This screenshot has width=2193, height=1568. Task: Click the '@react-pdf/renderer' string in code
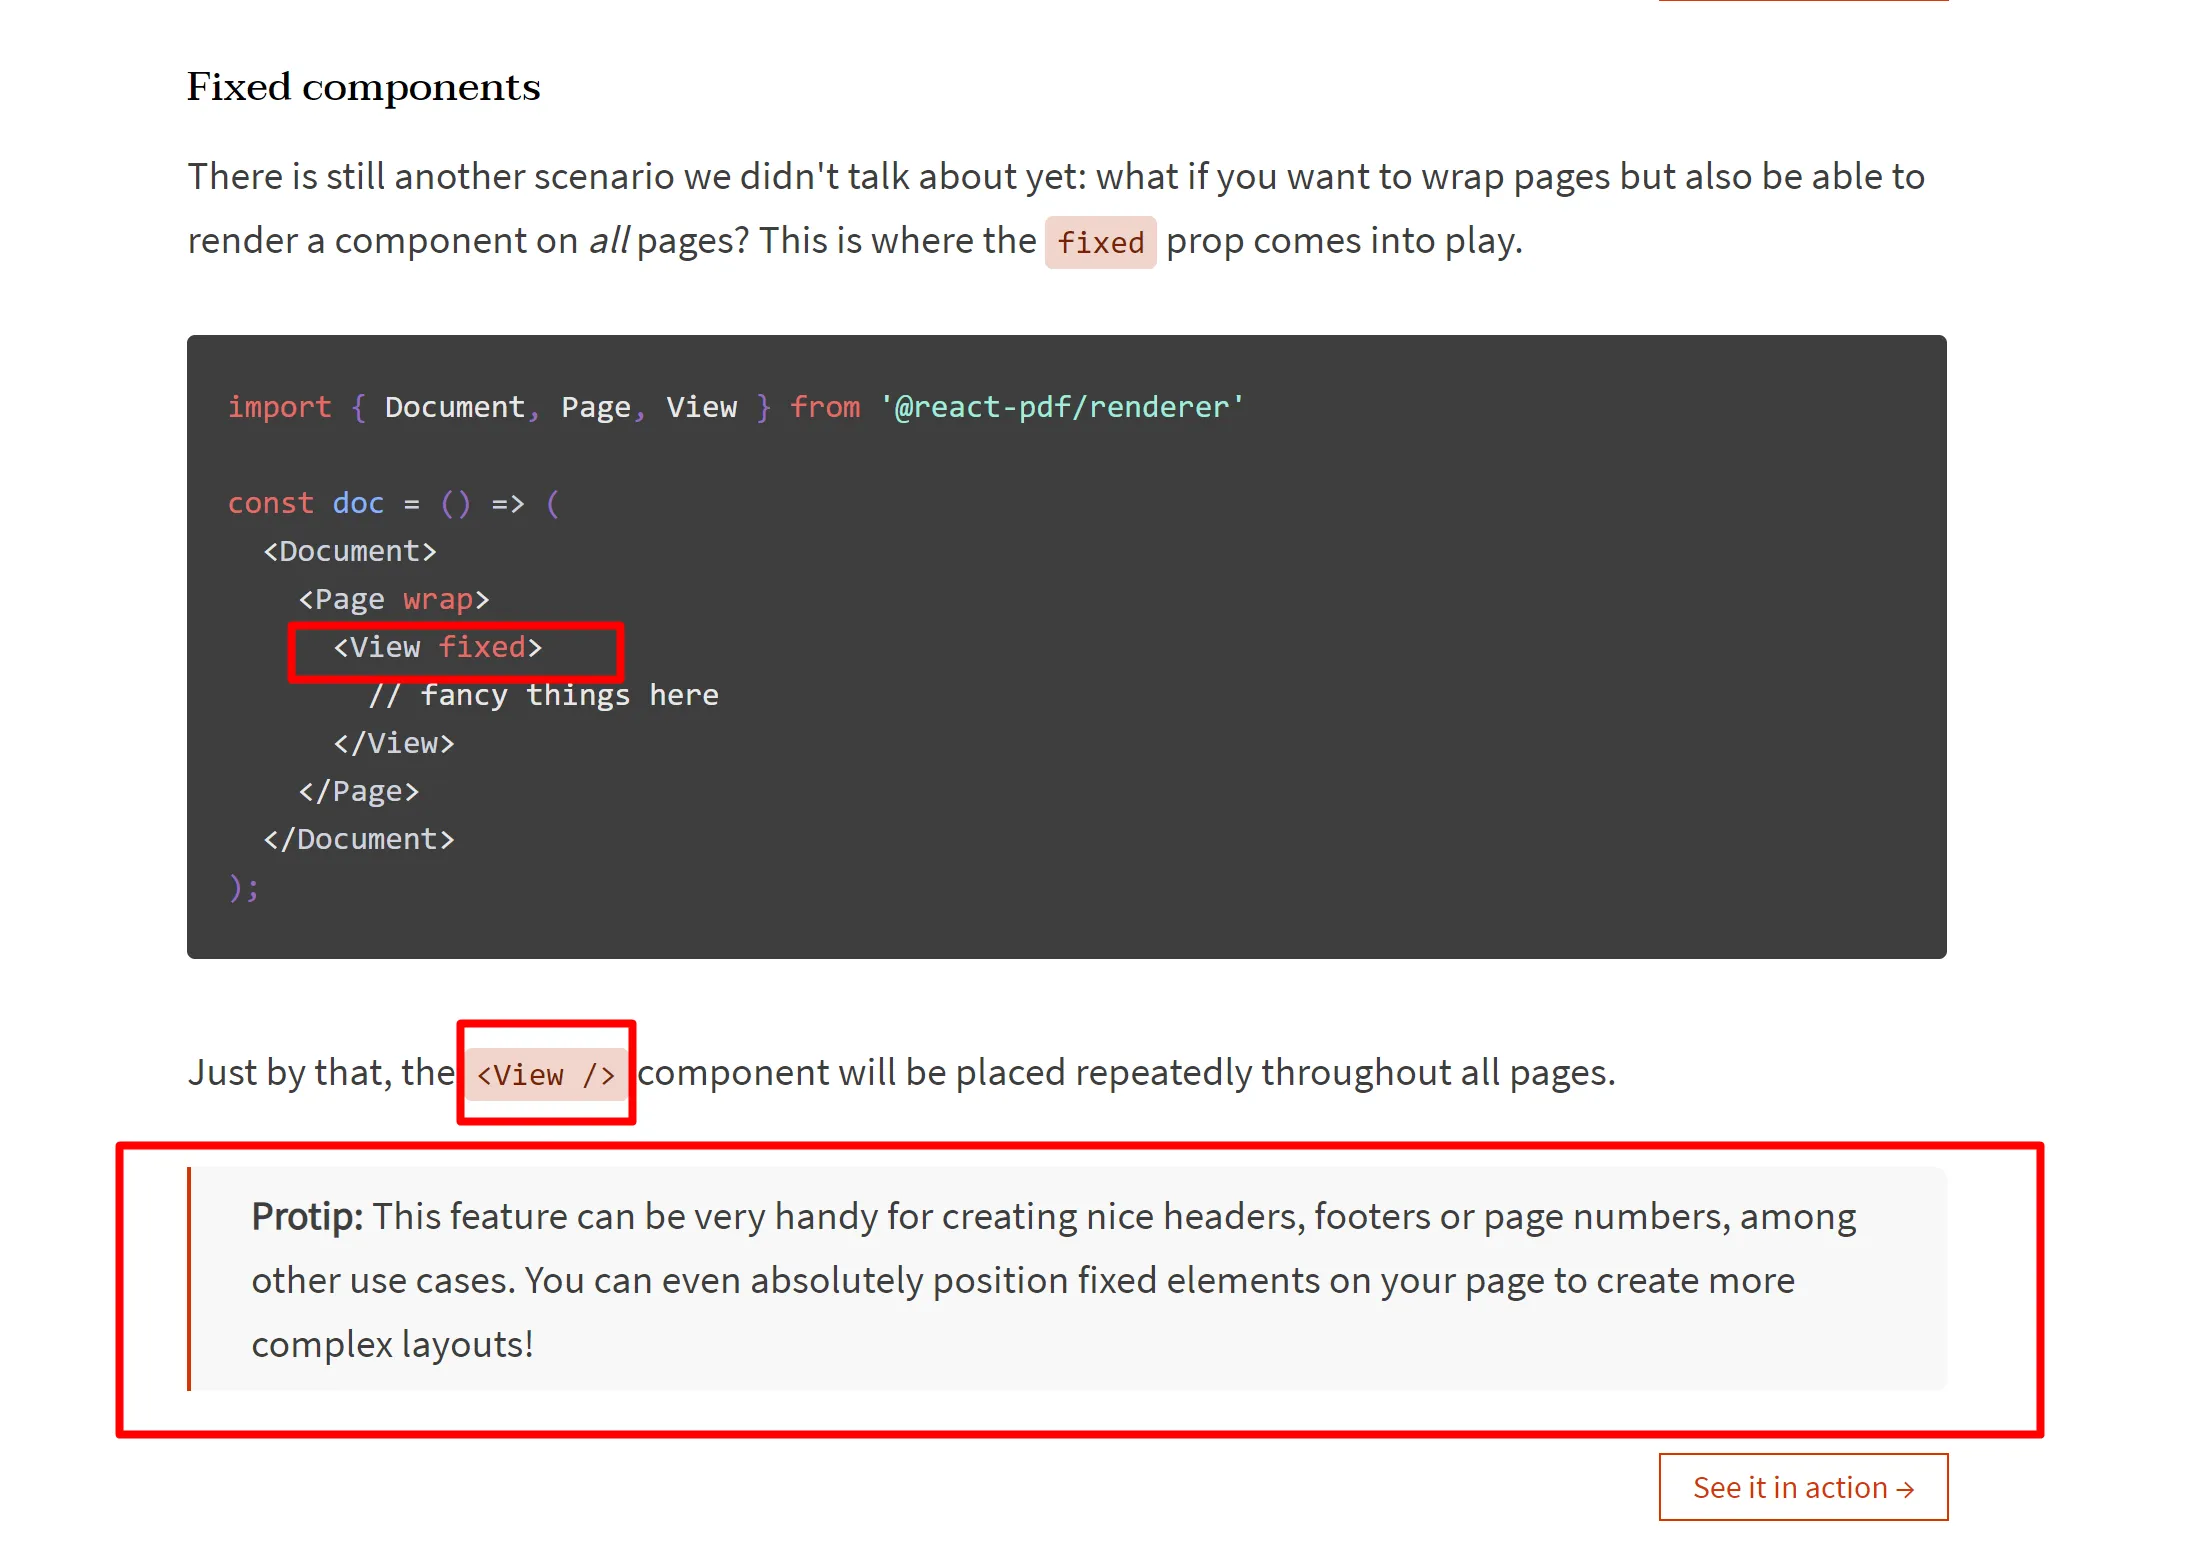[1062, 407]
